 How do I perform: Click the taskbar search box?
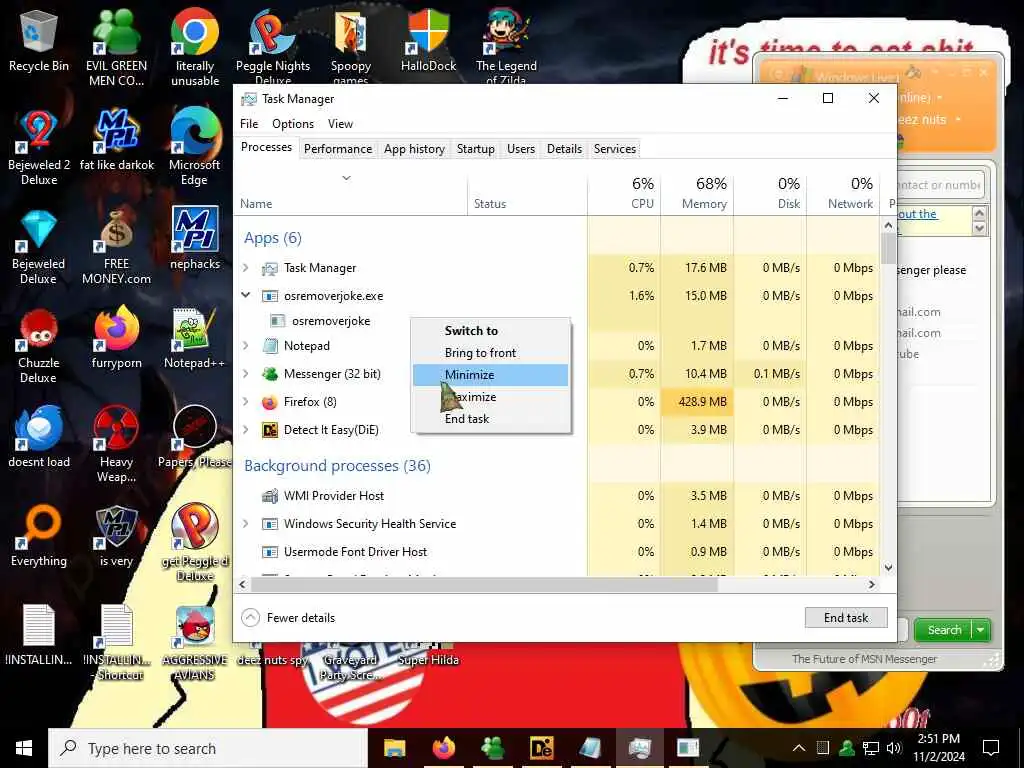pyautogui.click(x=208, y=748)
